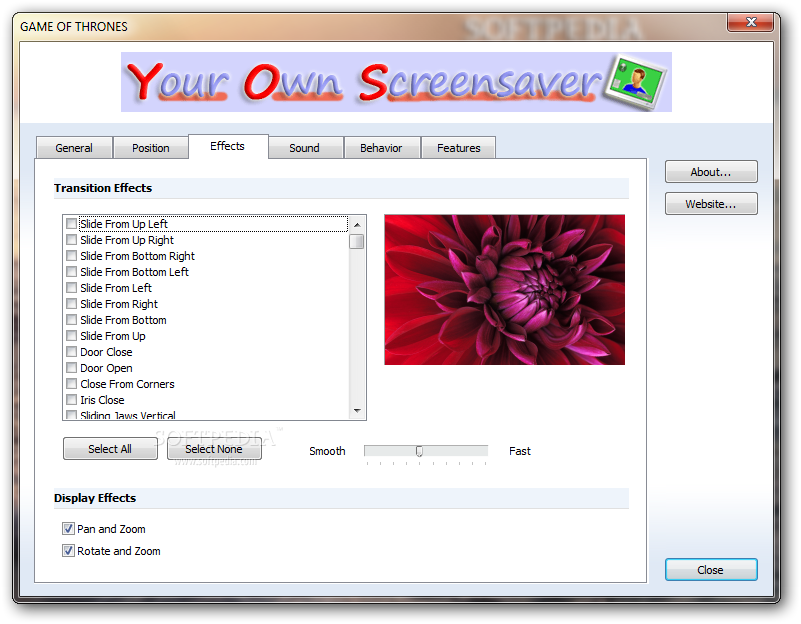Click the Smooth label beside slider
The height and width of the screenshot is (624, 801).
(327, 451)
